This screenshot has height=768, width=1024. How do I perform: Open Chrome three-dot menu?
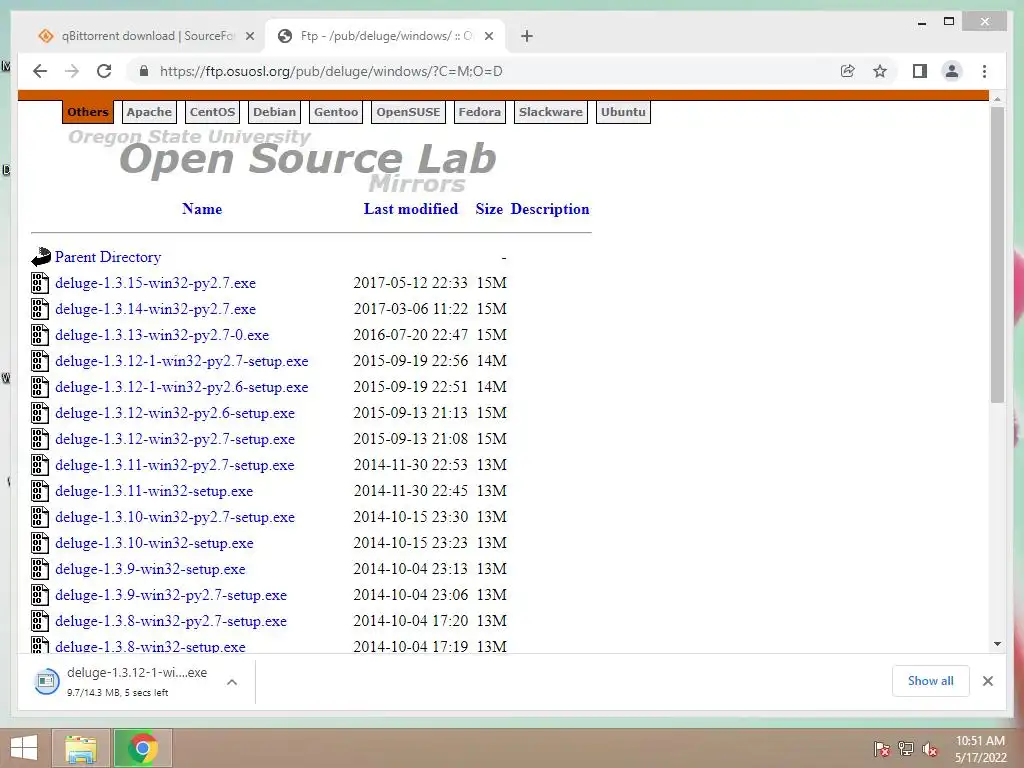984,71
